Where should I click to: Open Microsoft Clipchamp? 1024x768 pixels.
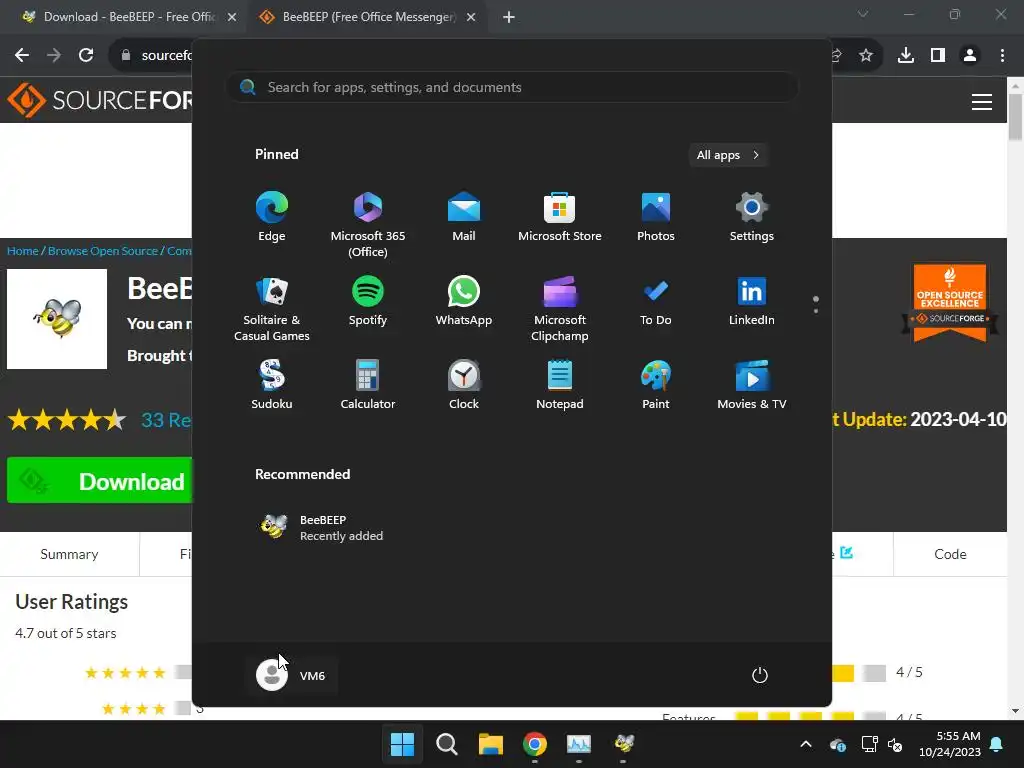(560, 308)
